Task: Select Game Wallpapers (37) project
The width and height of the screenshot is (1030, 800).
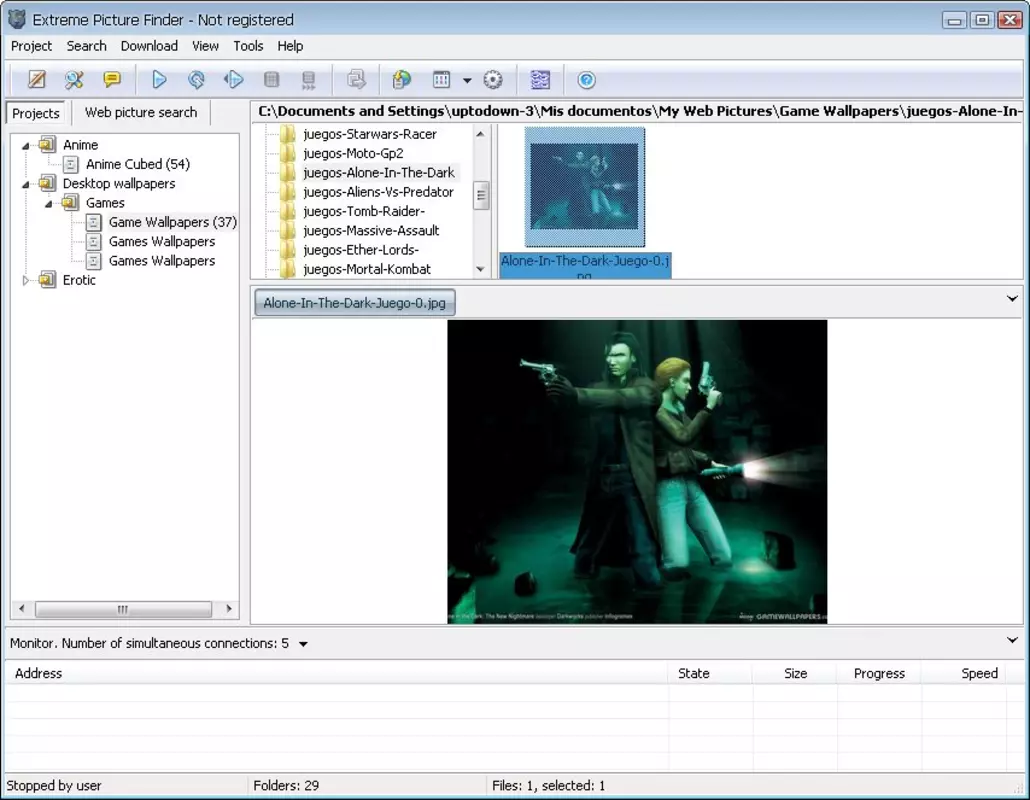Action: click(x=173, y=222)
